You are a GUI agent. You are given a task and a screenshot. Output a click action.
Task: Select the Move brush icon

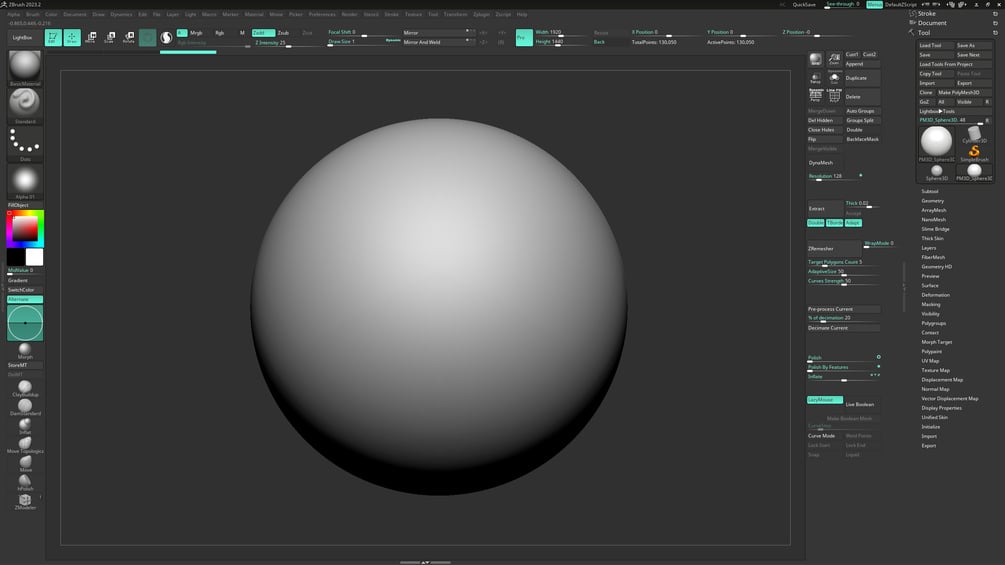(x=25, y=463)
